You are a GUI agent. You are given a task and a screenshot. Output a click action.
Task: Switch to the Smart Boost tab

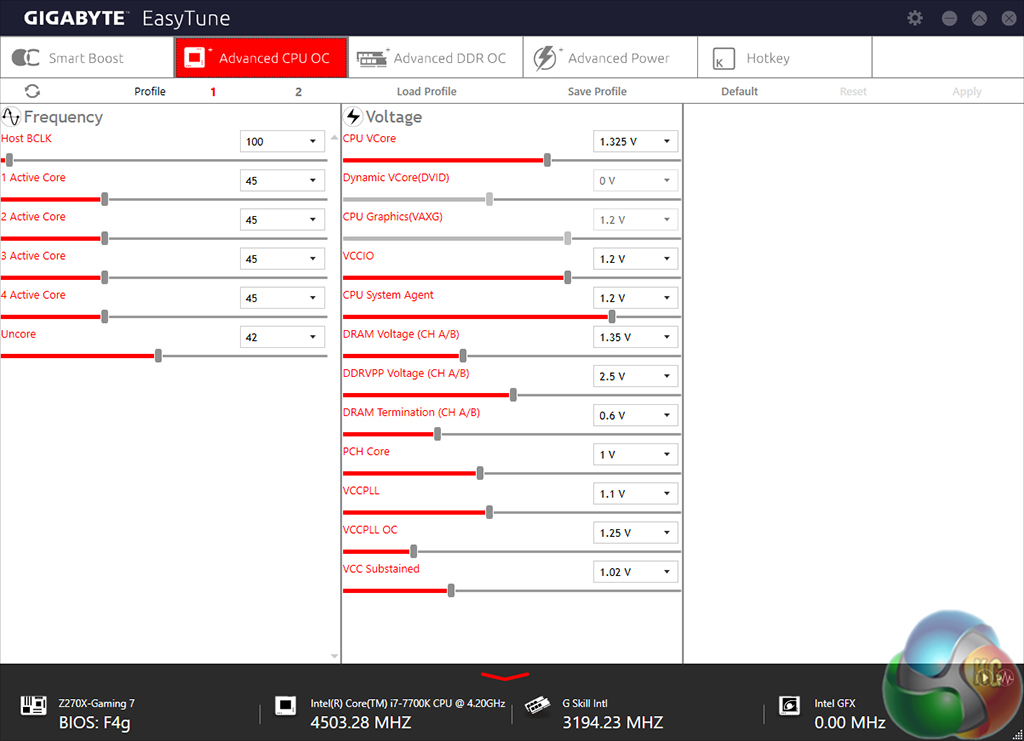pos(87,57)
